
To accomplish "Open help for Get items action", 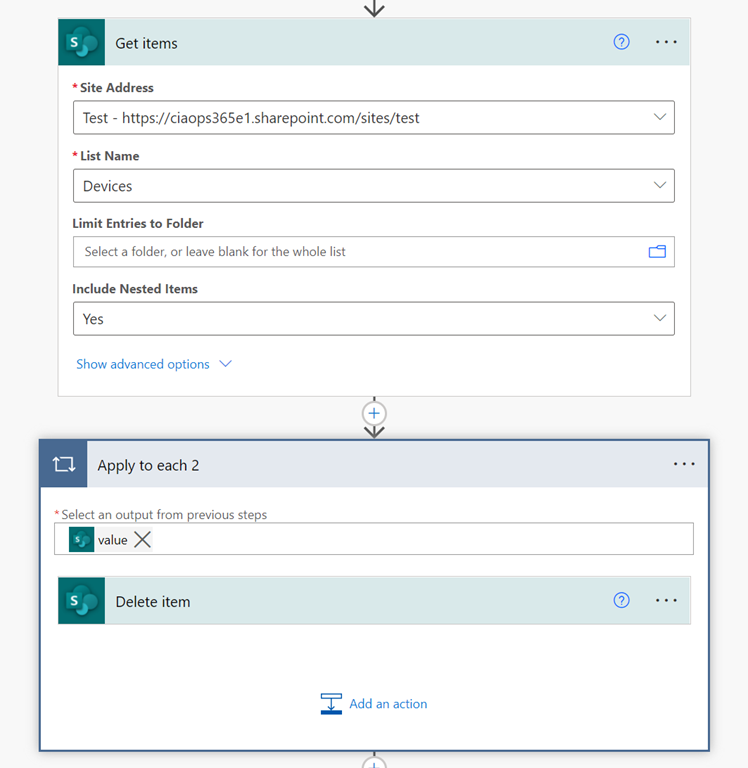I will pyautogui.click(x=621, y=42).
